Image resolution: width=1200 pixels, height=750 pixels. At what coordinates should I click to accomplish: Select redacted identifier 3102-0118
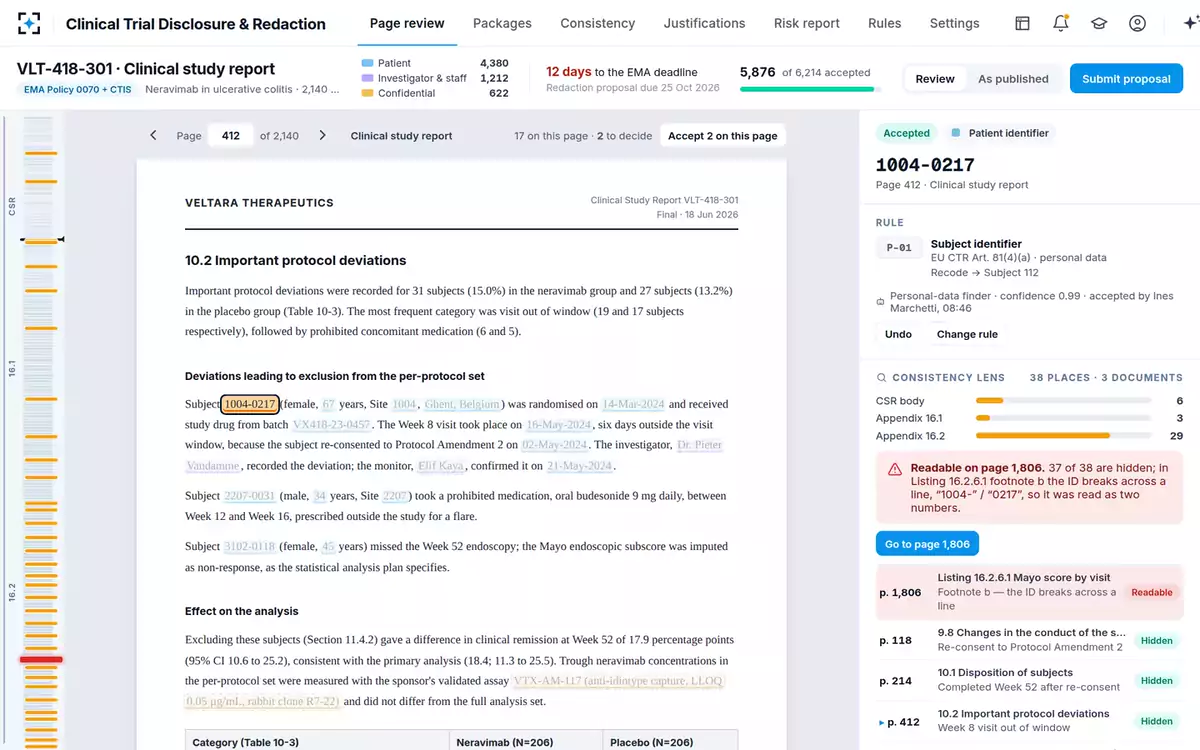click(x=250, y=546)
